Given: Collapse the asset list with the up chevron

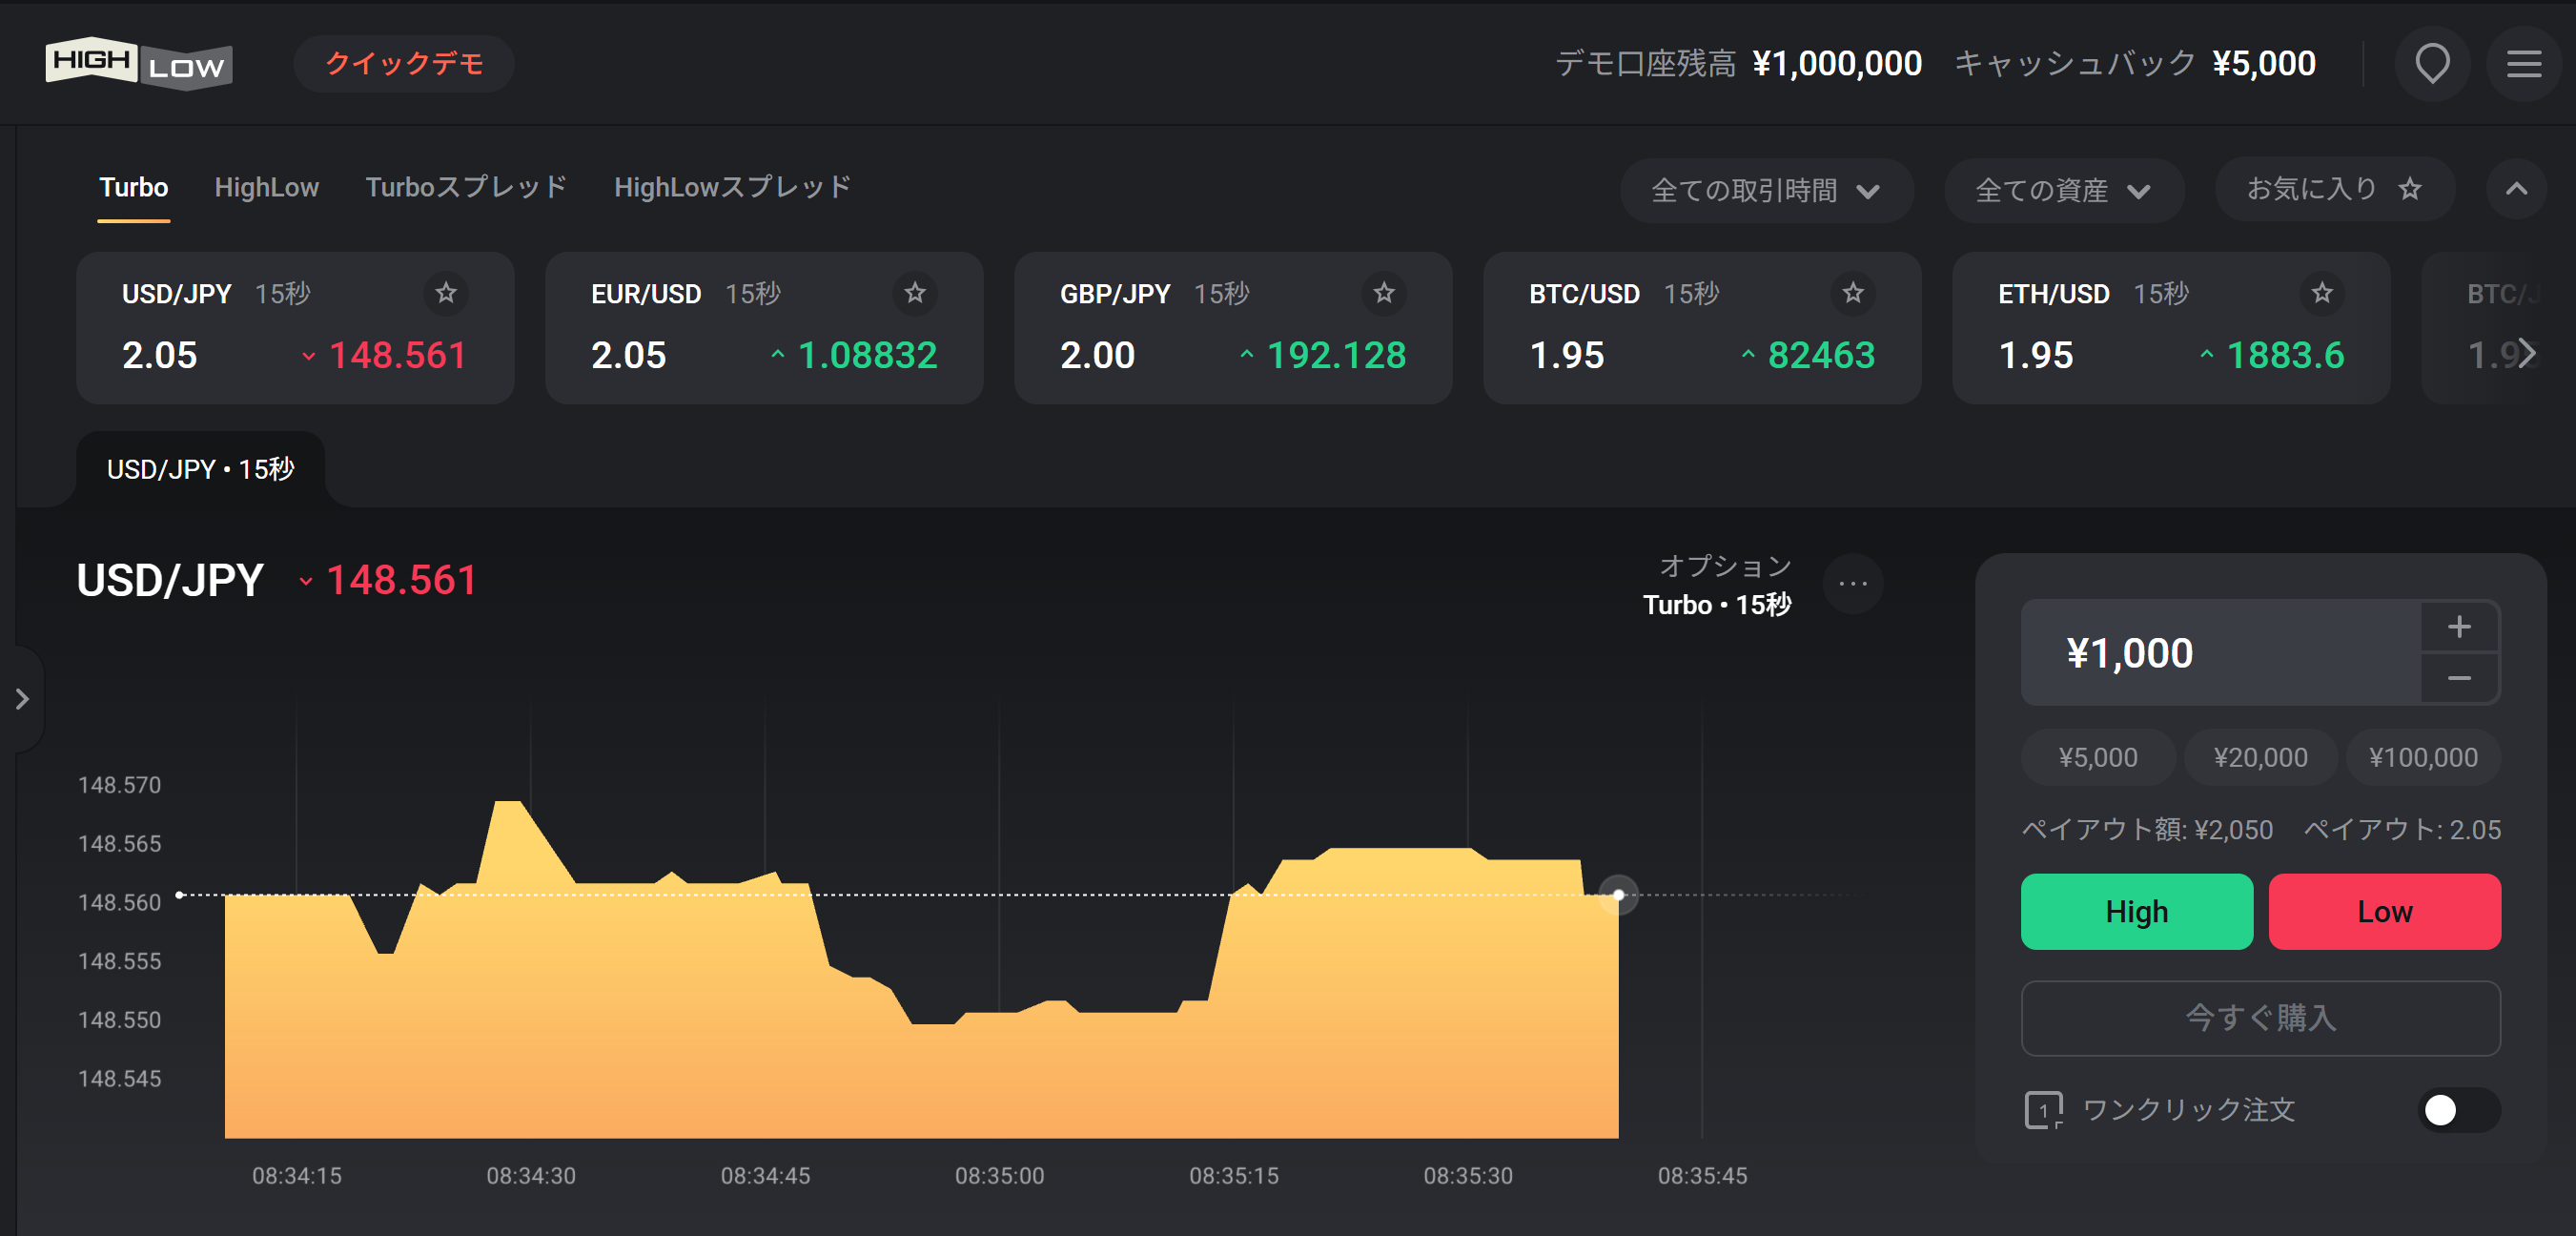Looking at the screenshot, I should tap(2516, 189).
